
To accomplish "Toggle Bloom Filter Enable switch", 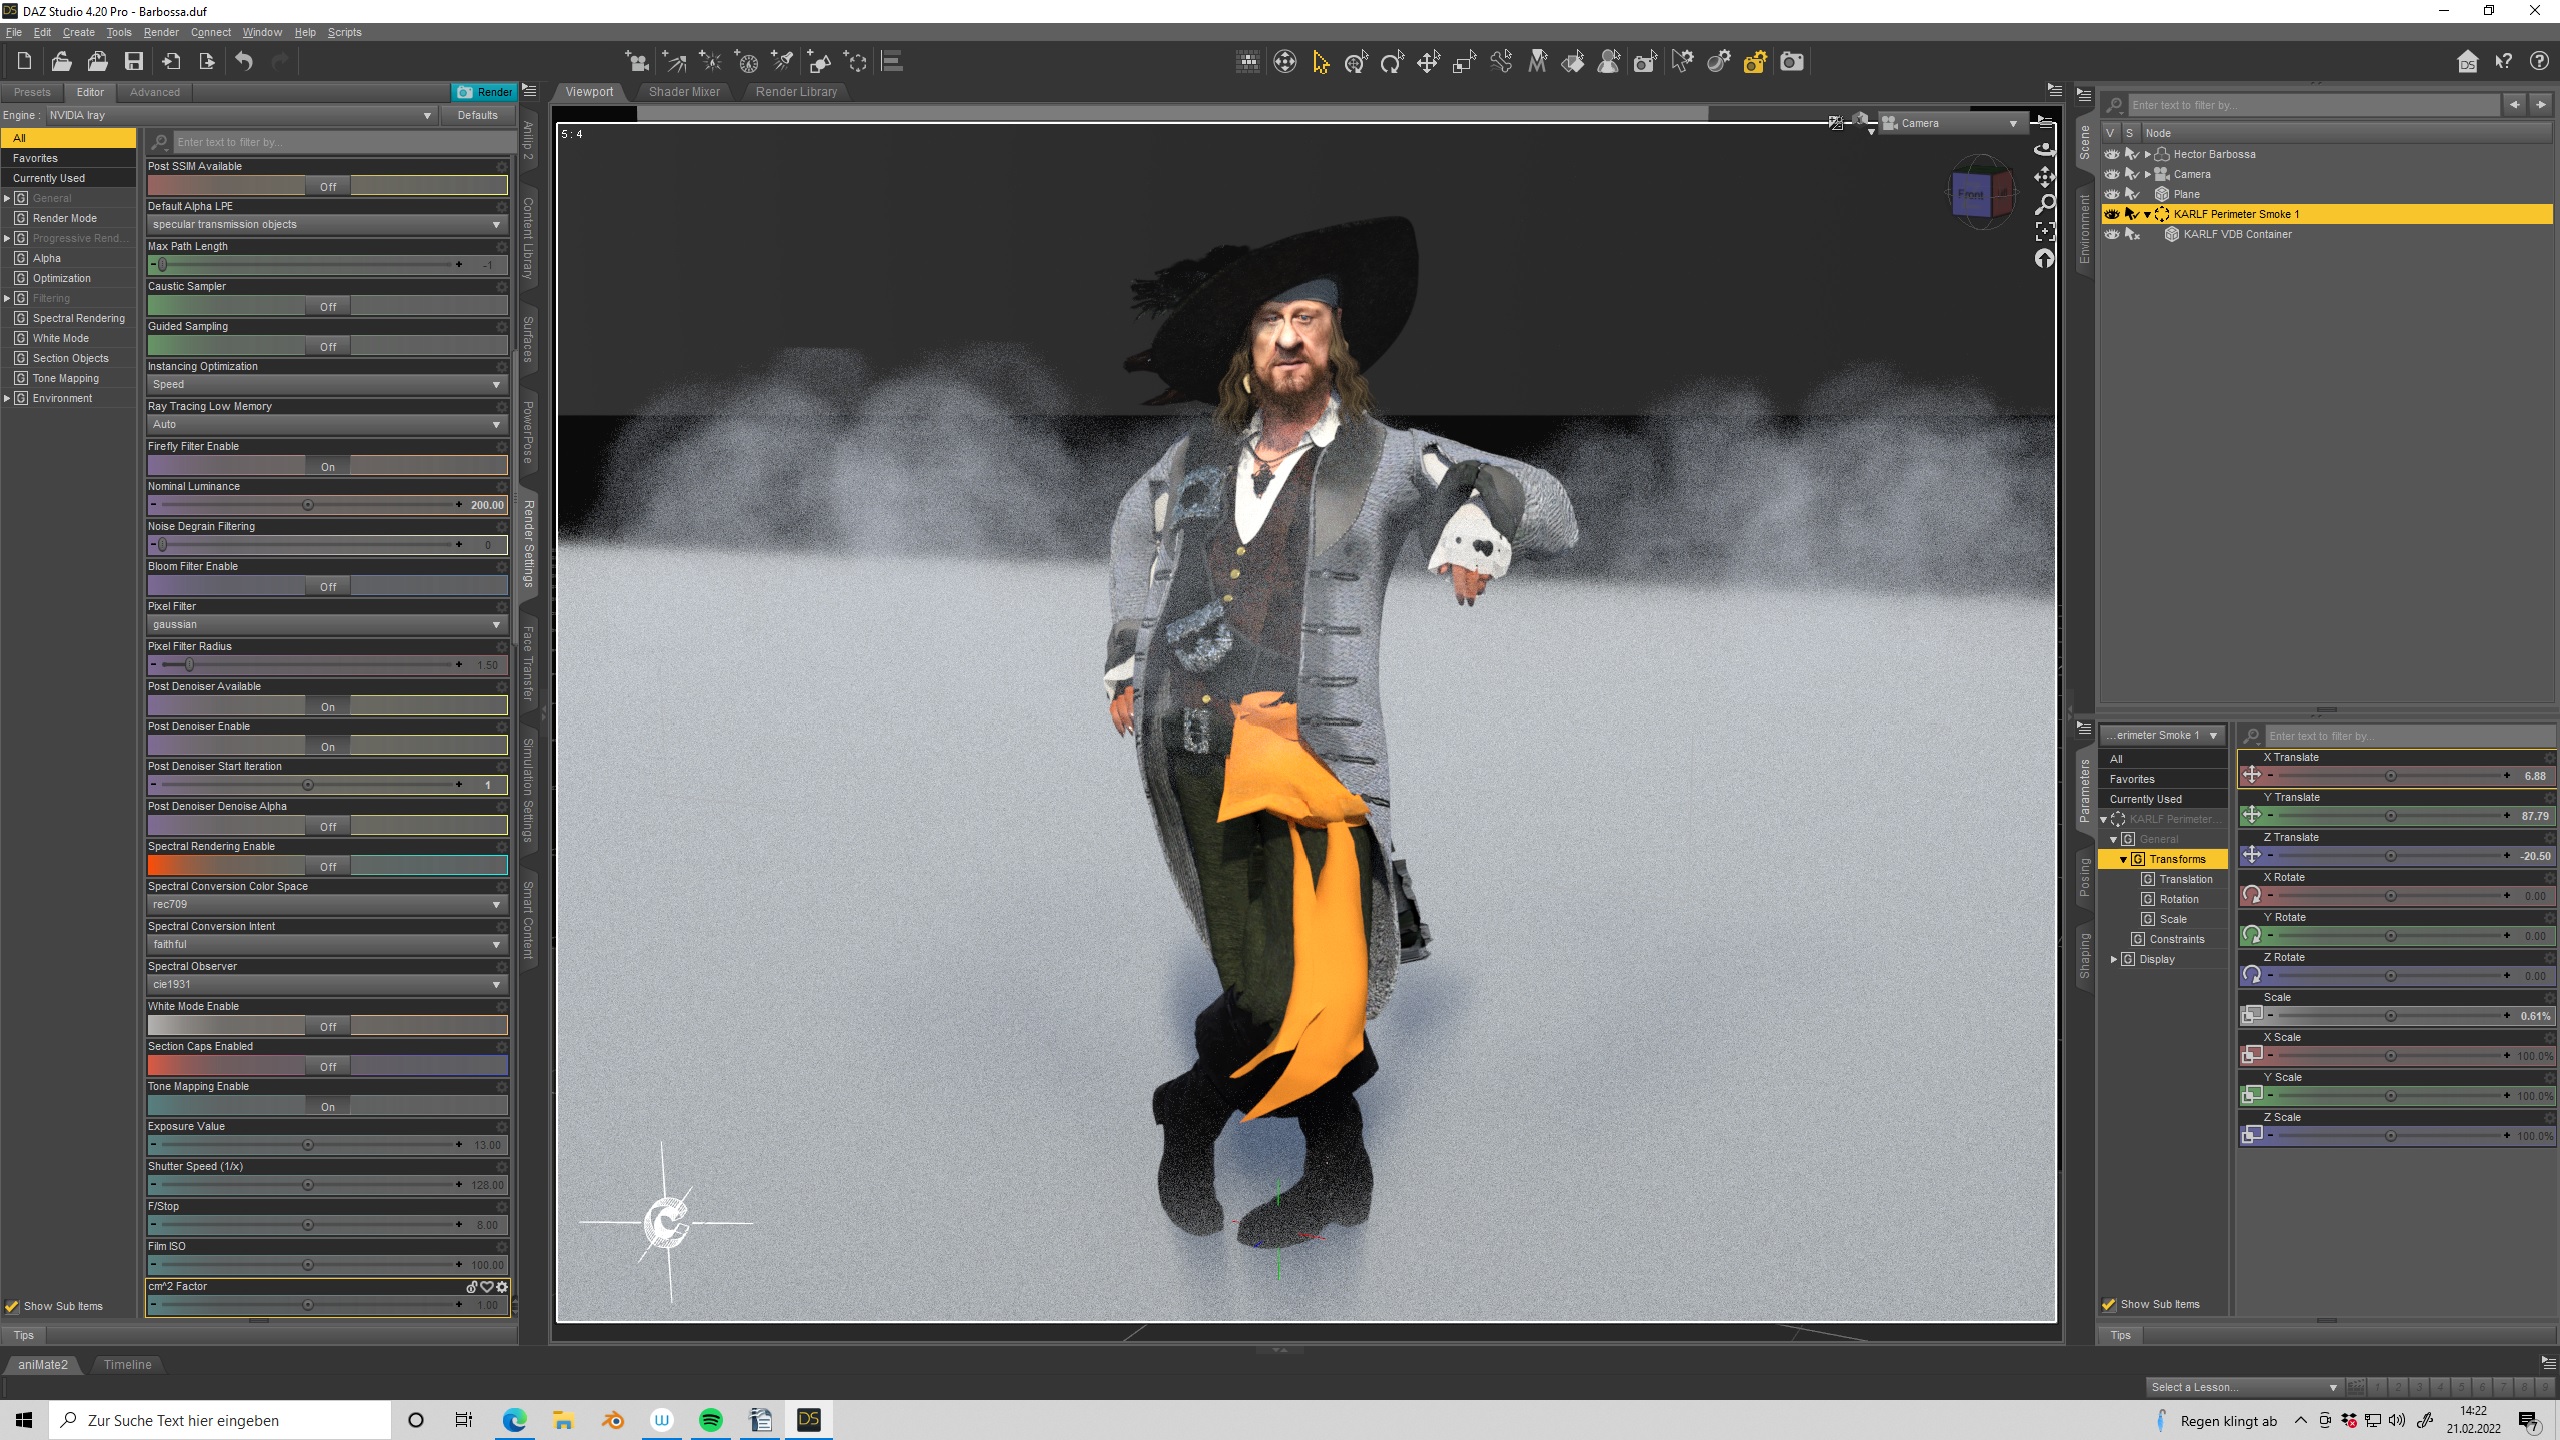I will click(327, 587).
